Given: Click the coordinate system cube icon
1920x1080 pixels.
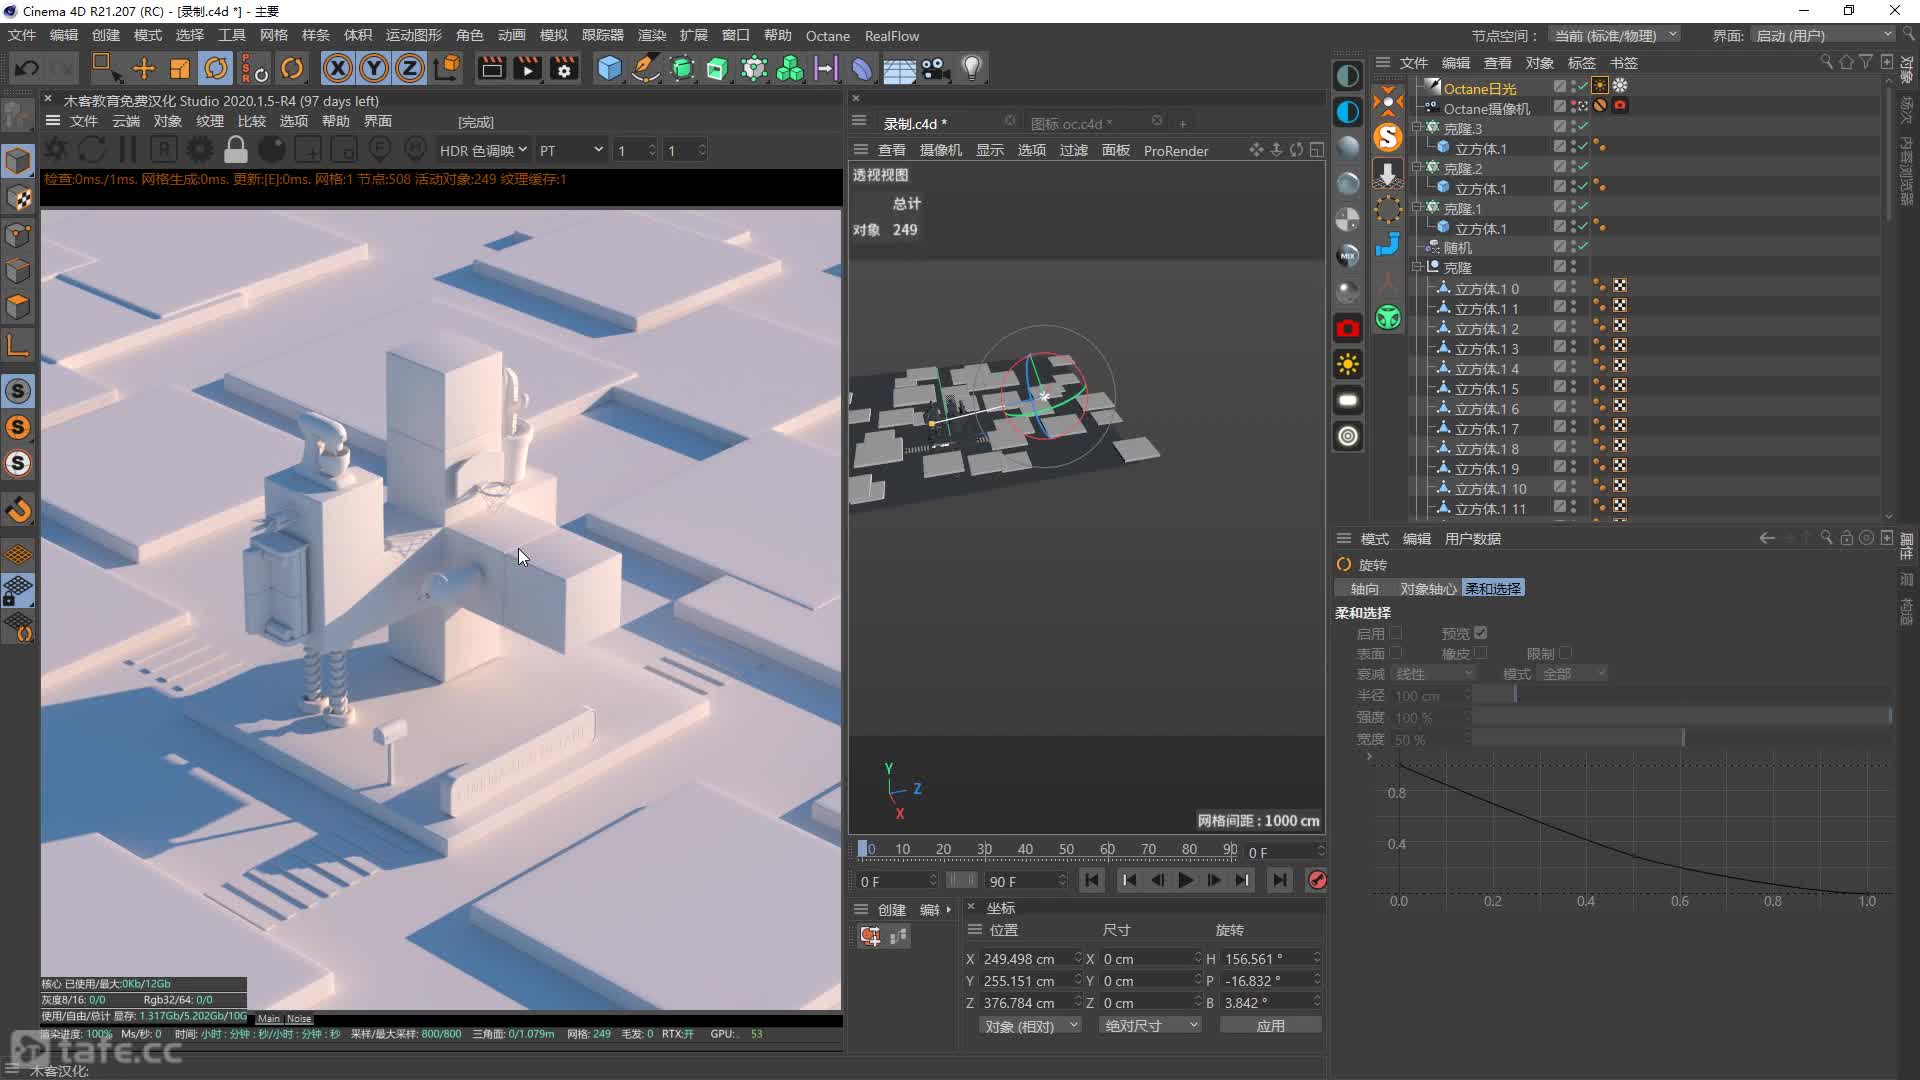Looking at the screenshot, I should pos(448,68).
